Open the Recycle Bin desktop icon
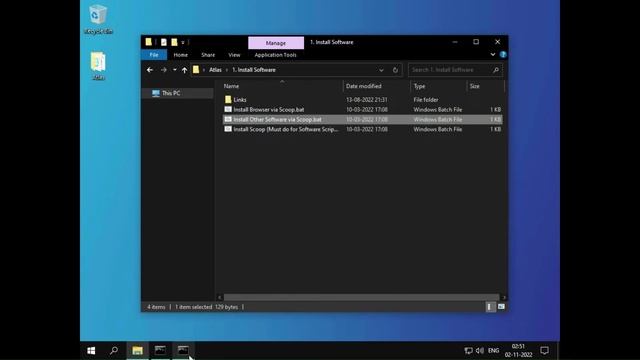The width and height of the screenshot is (640, 360). pyautogui.click(x=98, y=20)
